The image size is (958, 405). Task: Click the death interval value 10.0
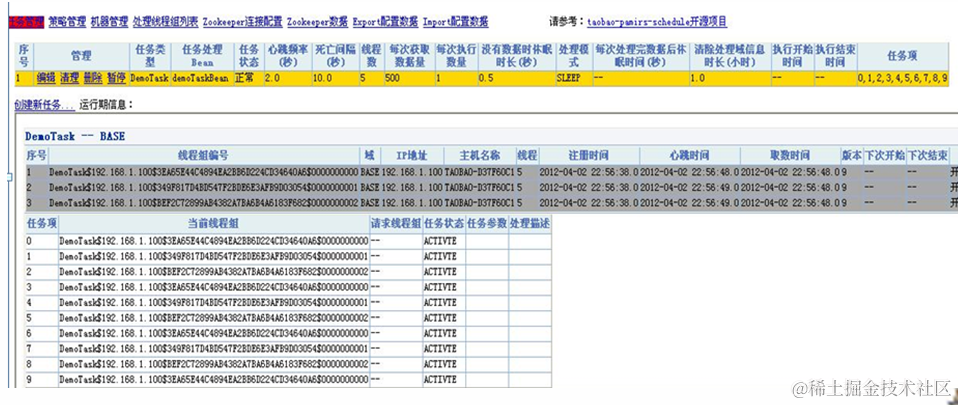pos(335,78)
